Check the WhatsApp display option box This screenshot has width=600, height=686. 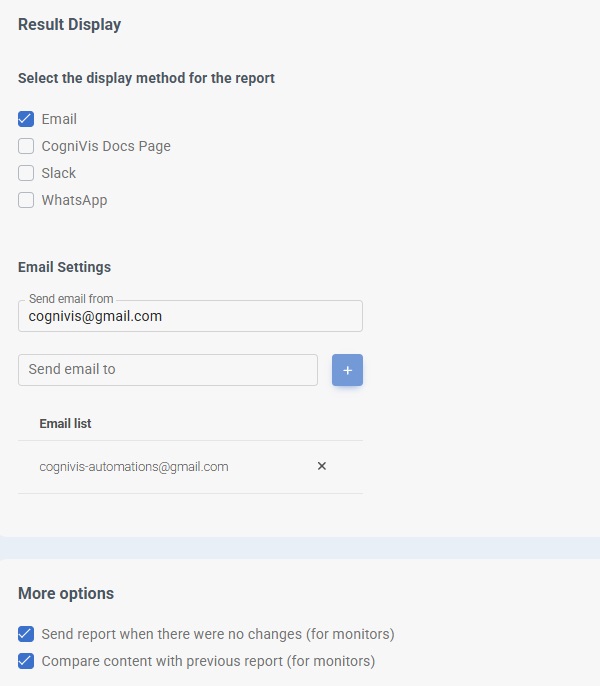point(26,200)
